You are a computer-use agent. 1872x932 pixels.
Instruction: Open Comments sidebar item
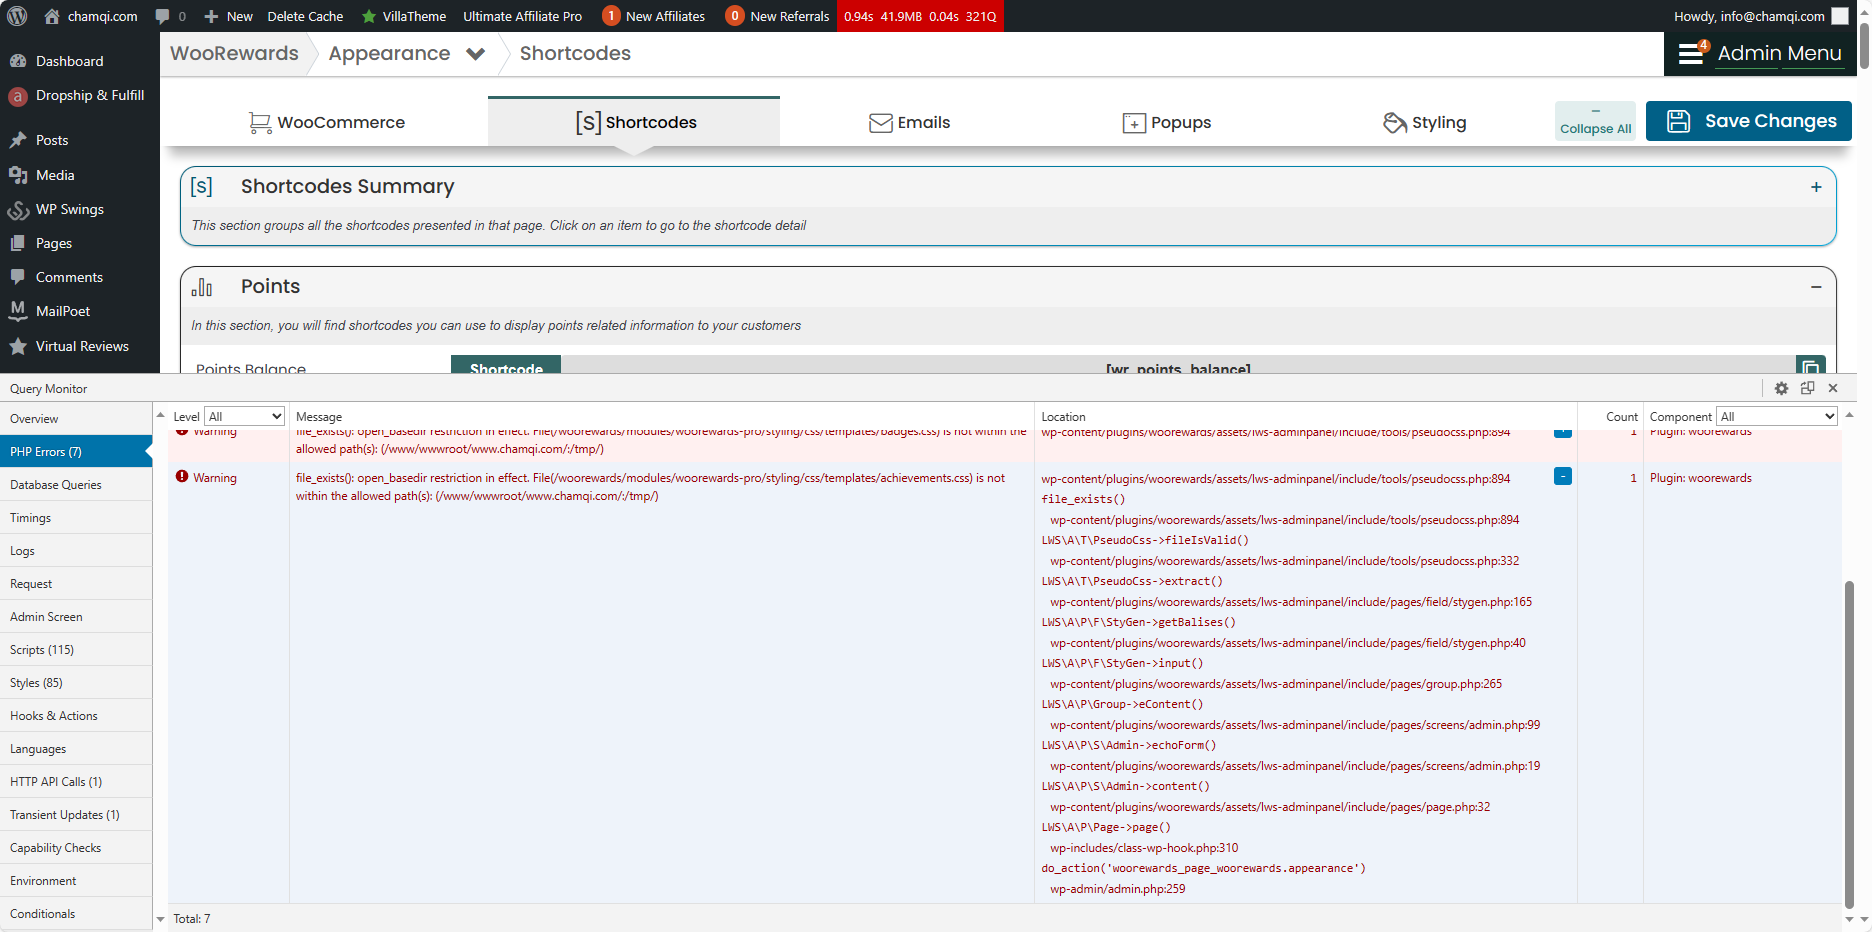69,277
